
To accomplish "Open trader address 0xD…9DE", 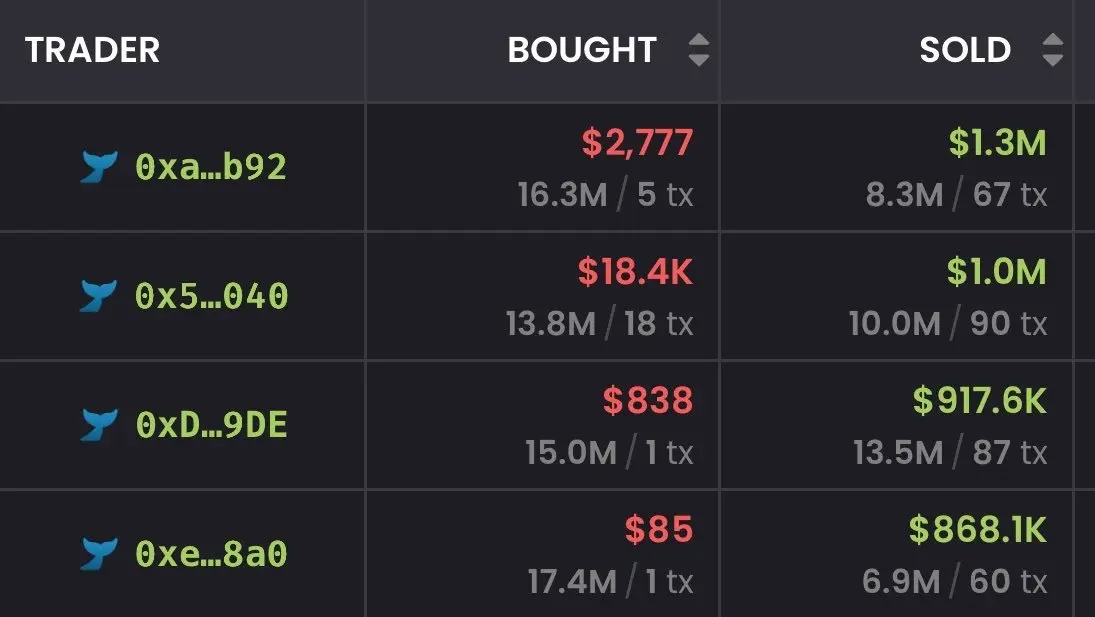I will (211, 425).
